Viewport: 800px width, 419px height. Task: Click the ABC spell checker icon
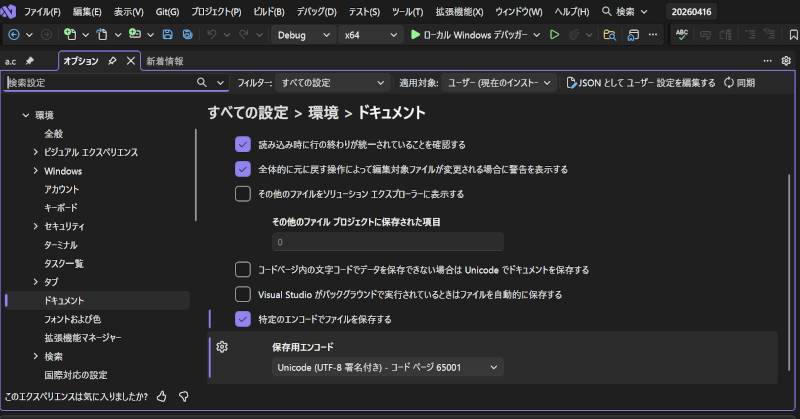(682, 35)
